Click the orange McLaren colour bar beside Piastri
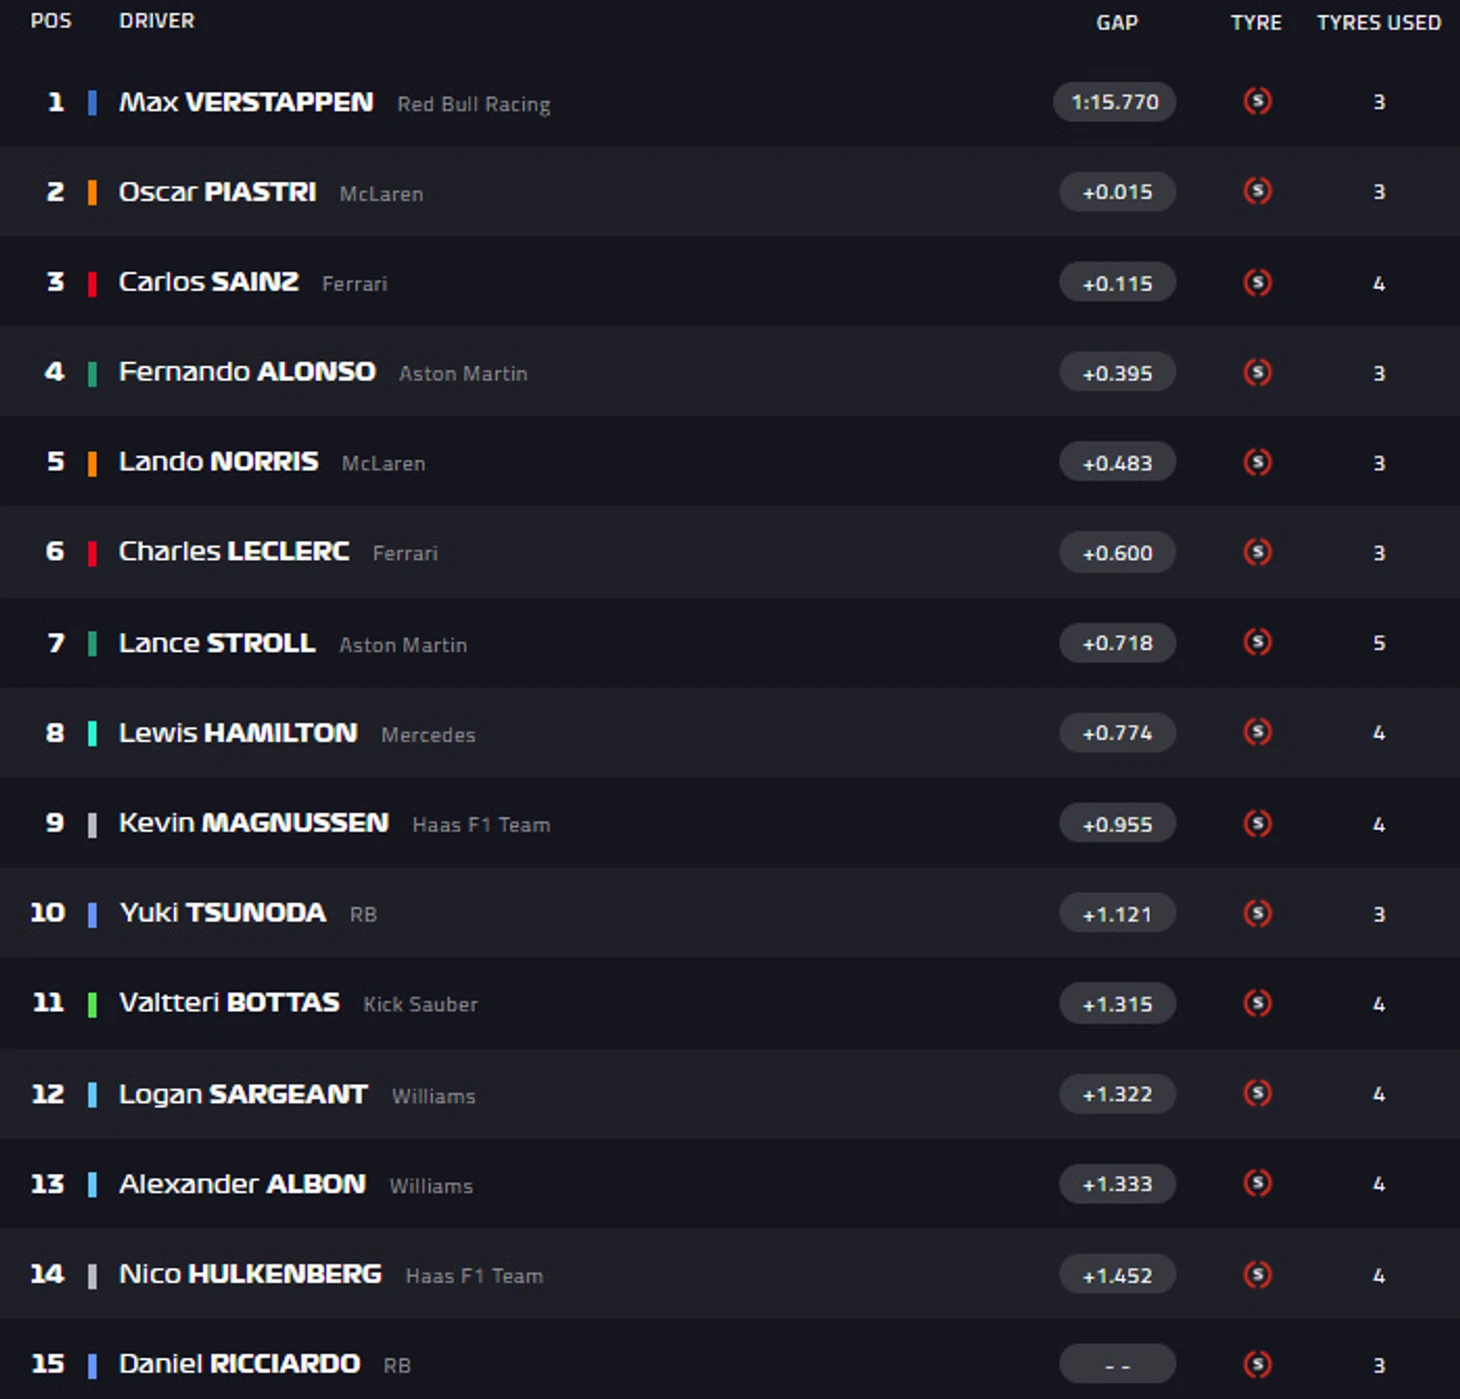Screen dimensions: 1460x1399 [x=92, y=192]
